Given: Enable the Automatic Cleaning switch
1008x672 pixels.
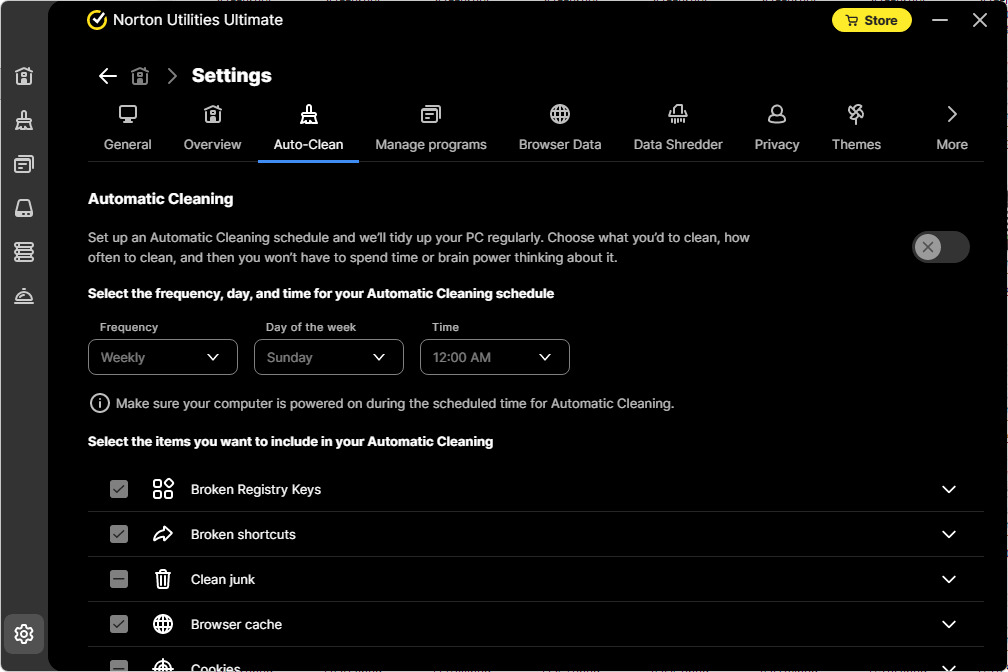Looking at the screenshot, I should [x=939, y=247].
